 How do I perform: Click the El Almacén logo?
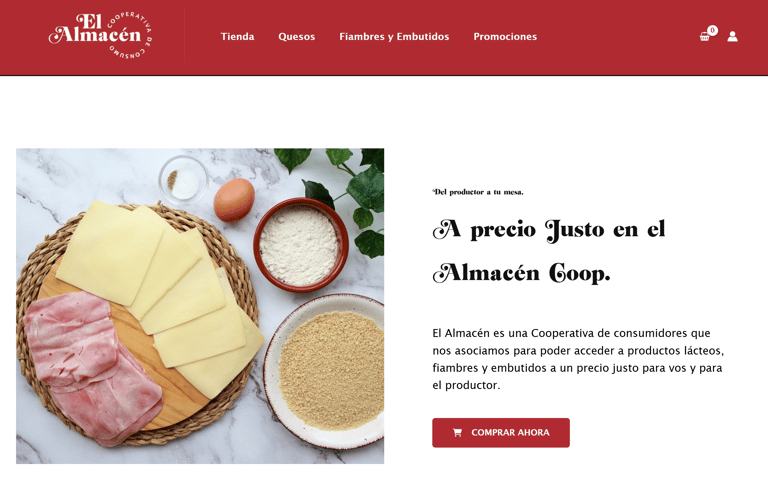[x=100, y=35]
